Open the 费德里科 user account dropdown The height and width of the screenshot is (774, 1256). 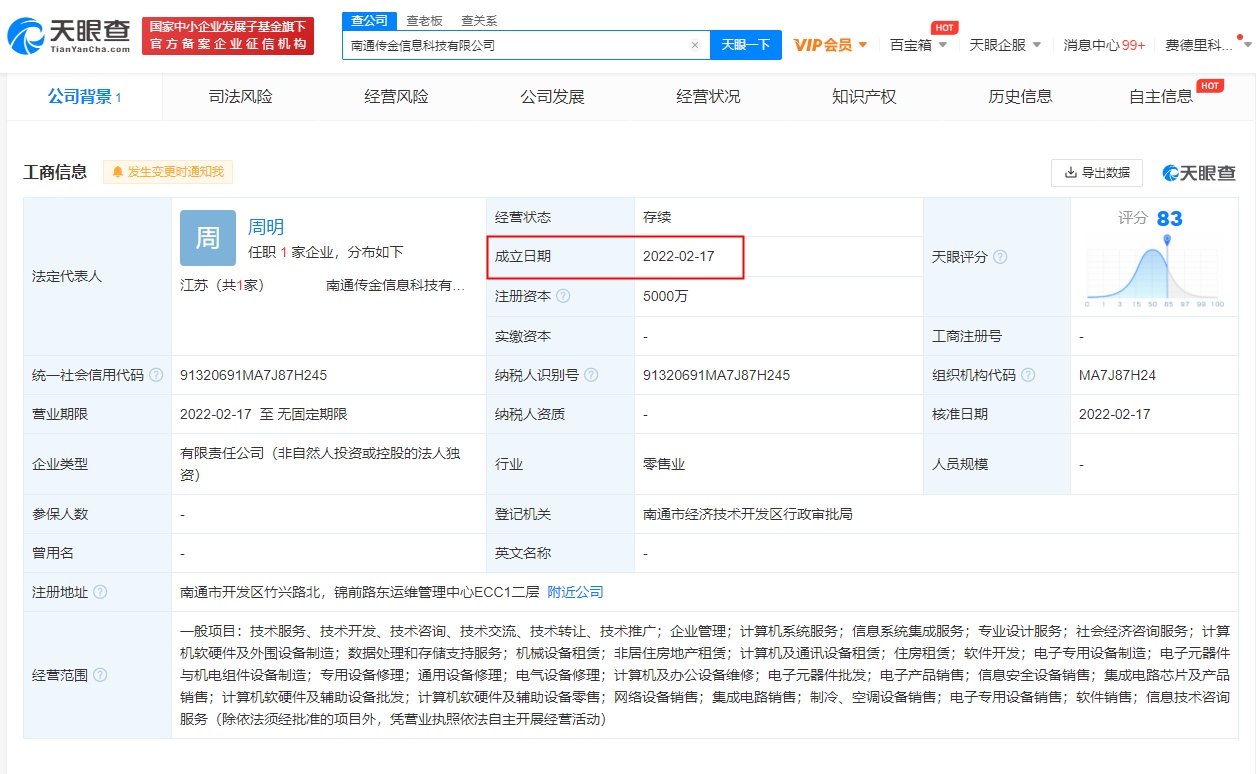click(x=1206, y=45)
